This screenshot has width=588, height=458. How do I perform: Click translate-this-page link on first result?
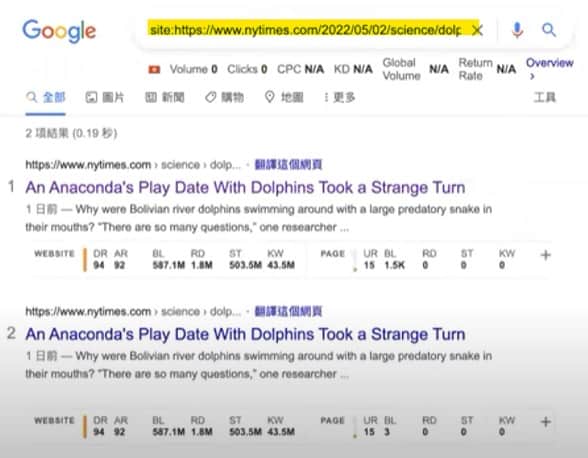click(x=288, y=165)
